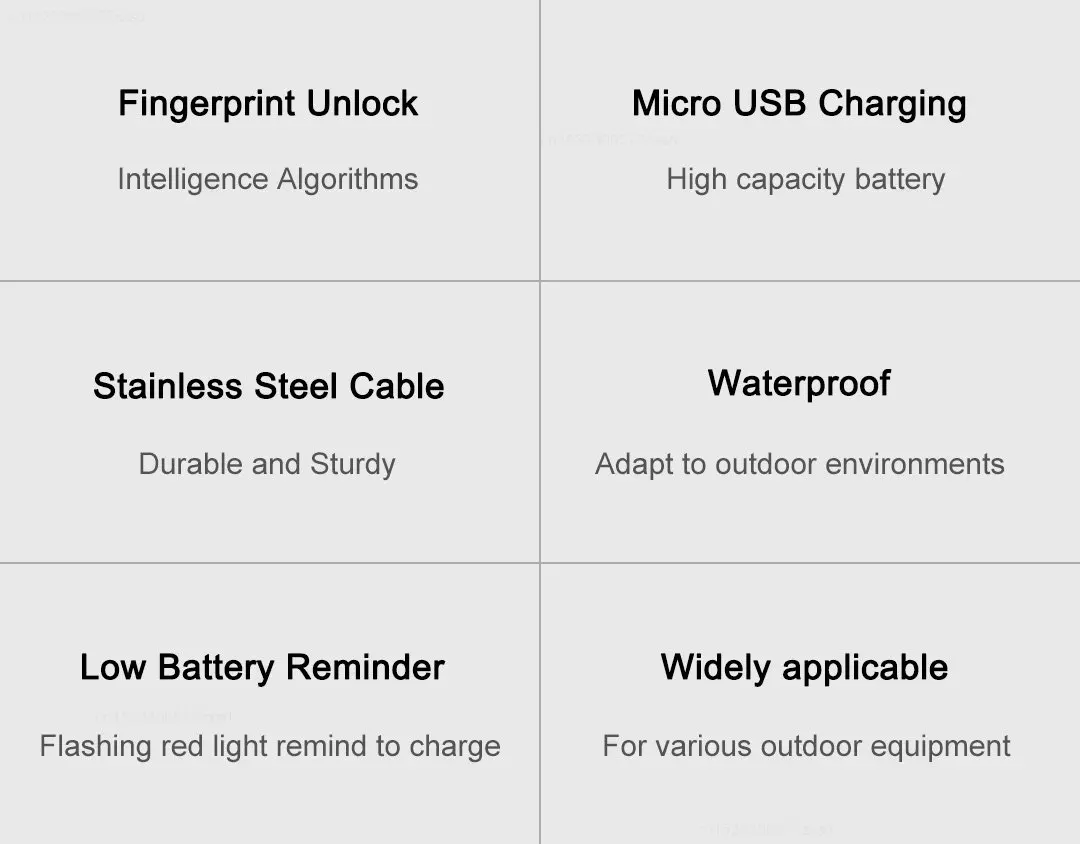Select Flashing red light remind to charge
Viewport: 1080px width, 844px height.
[270, 747]
